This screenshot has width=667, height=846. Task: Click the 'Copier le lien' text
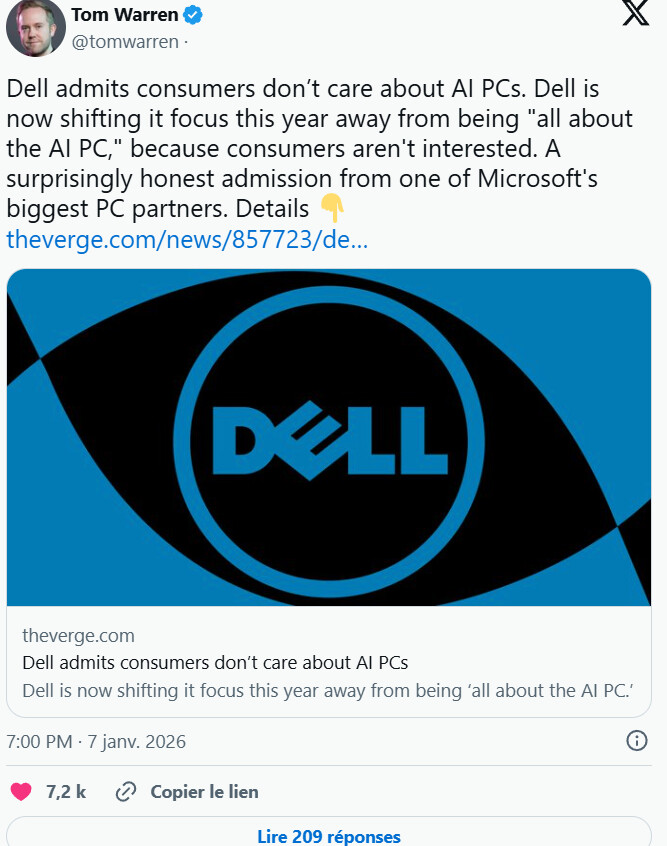(x=204, y=792)
